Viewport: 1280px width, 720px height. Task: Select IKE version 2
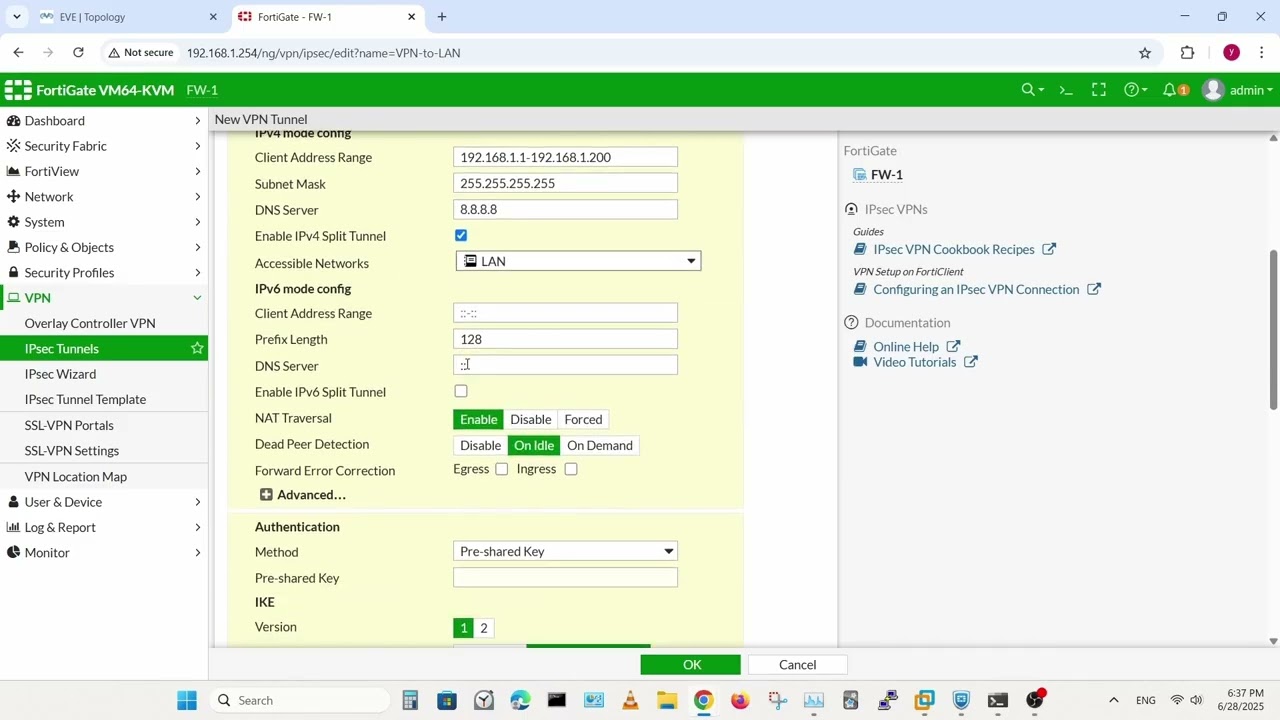(484, 628)
